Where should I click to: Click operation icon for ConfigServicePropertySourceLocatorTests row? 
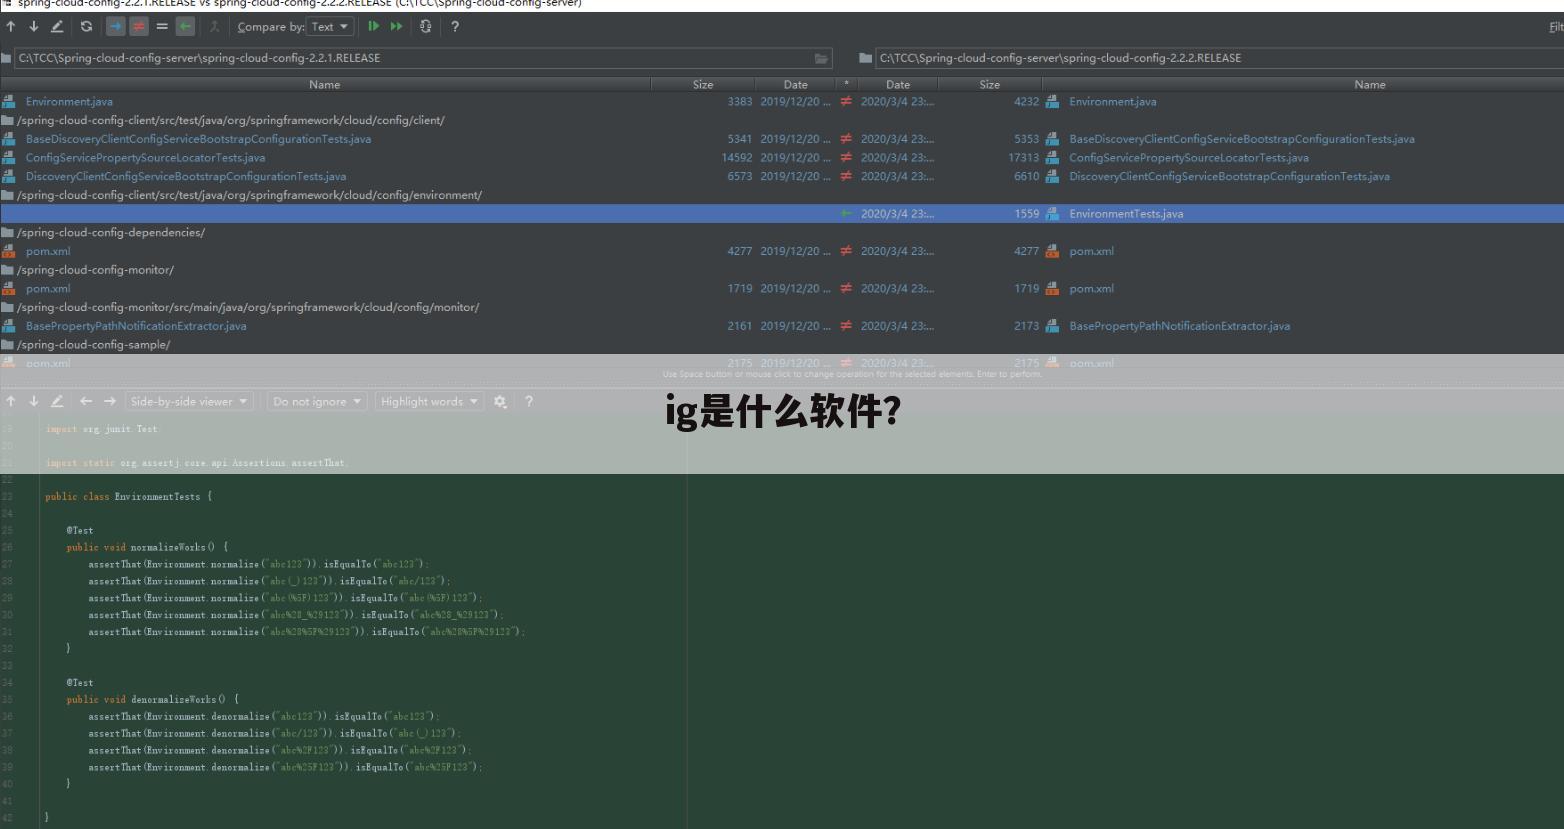coord(847,158)
